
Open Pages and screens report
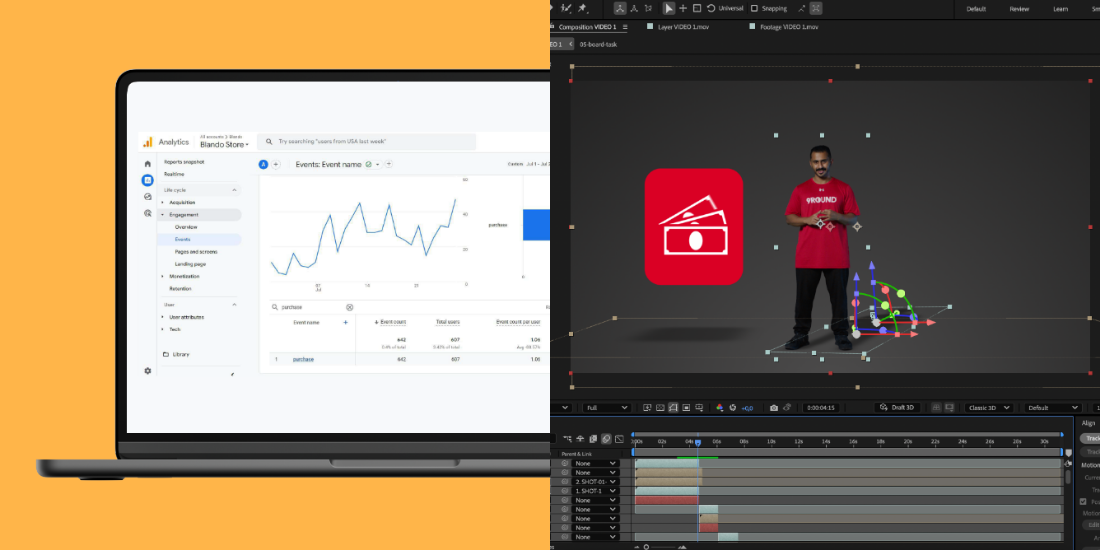tap(196, 252)
